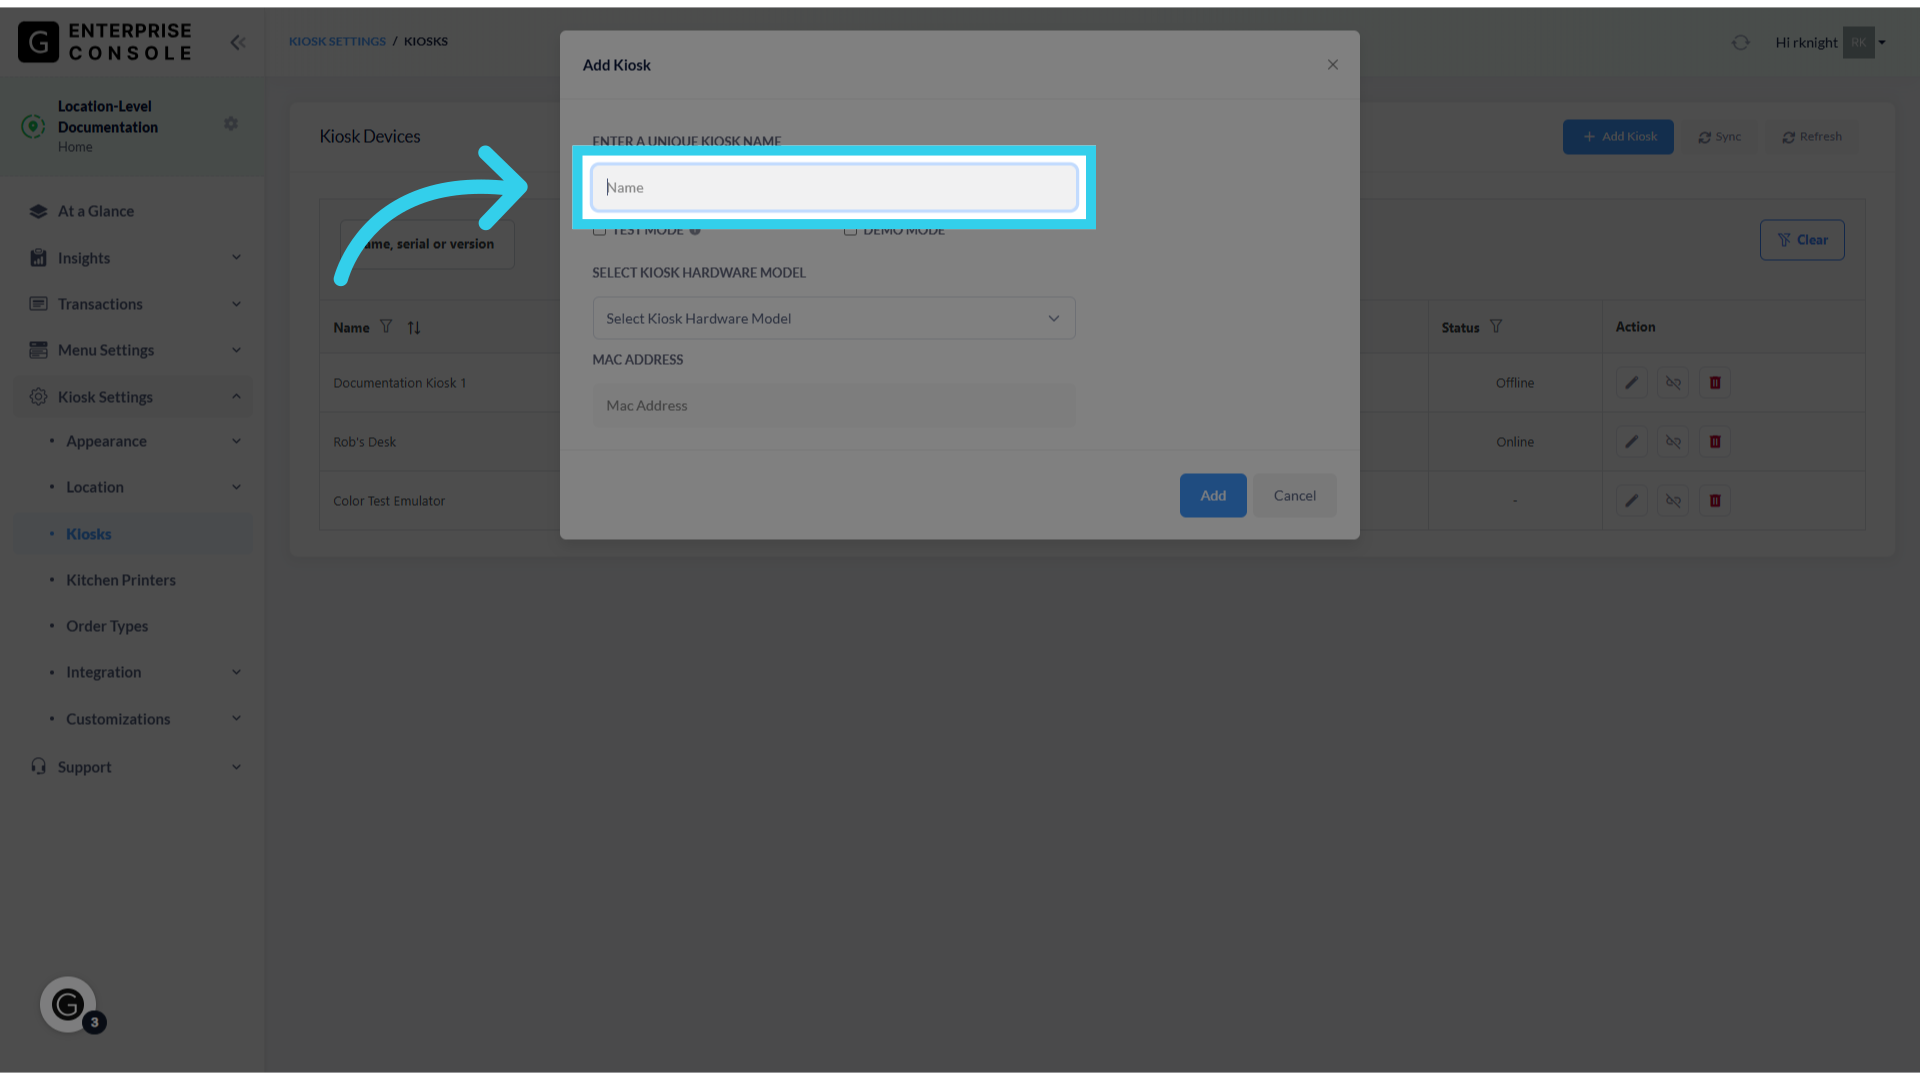The image size is (1920, 1080).
Task: Open At a Glance page
Action: [x=96, y=211]
